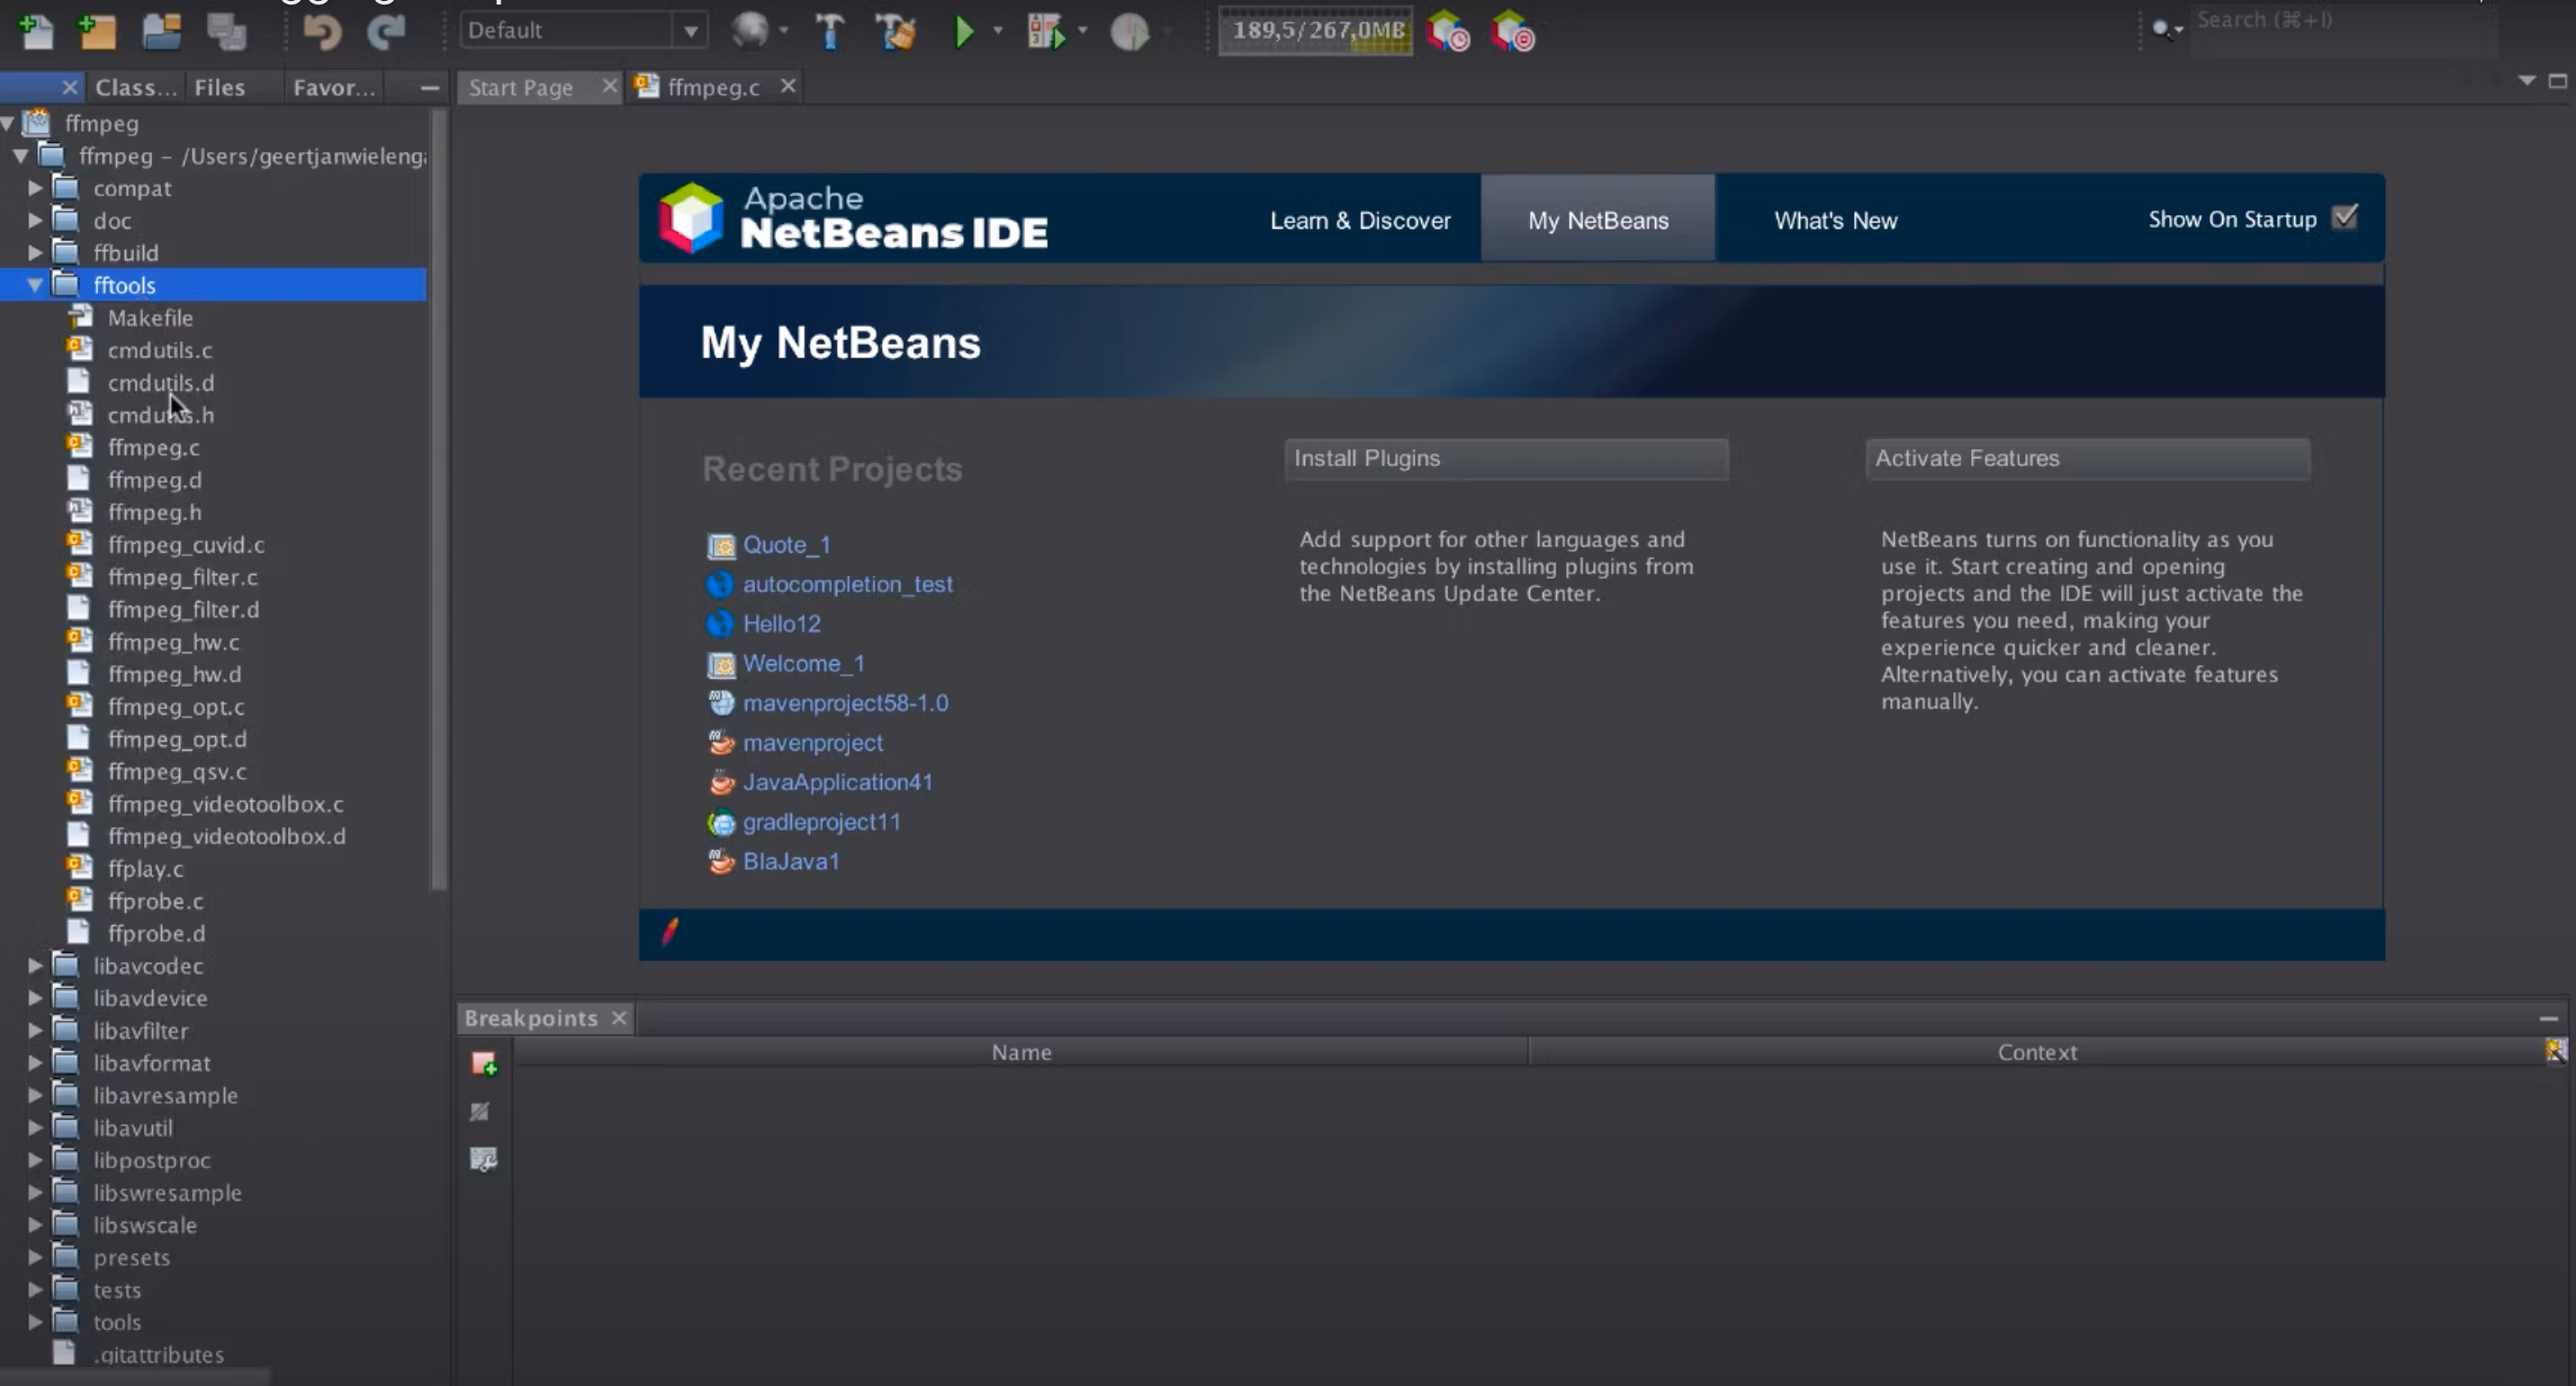Click the Save All toolbar icon

(226, 31)
